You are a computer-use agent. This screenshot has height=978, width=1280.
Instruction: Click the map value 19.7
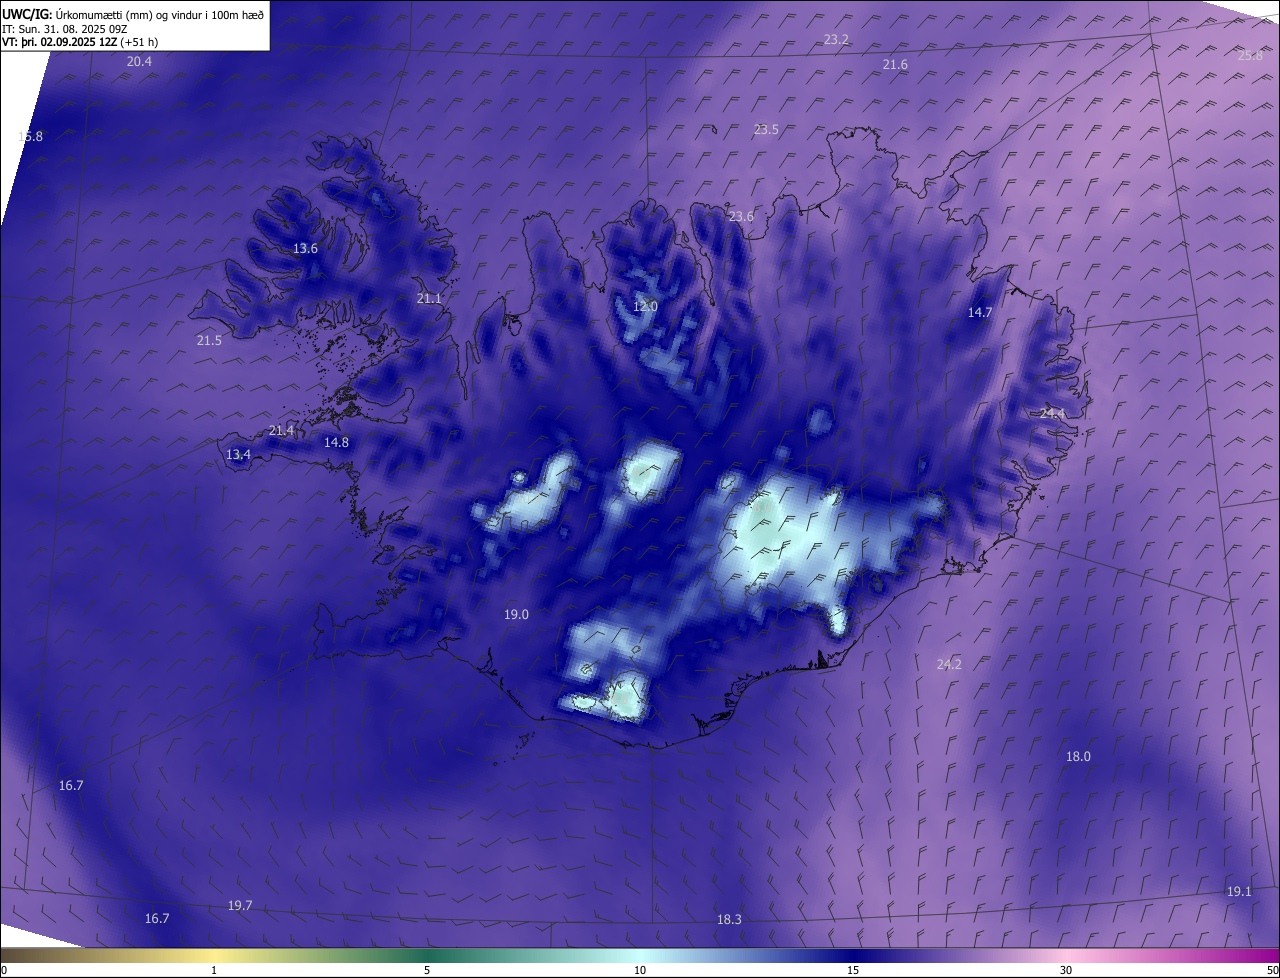tap(240, 906)
